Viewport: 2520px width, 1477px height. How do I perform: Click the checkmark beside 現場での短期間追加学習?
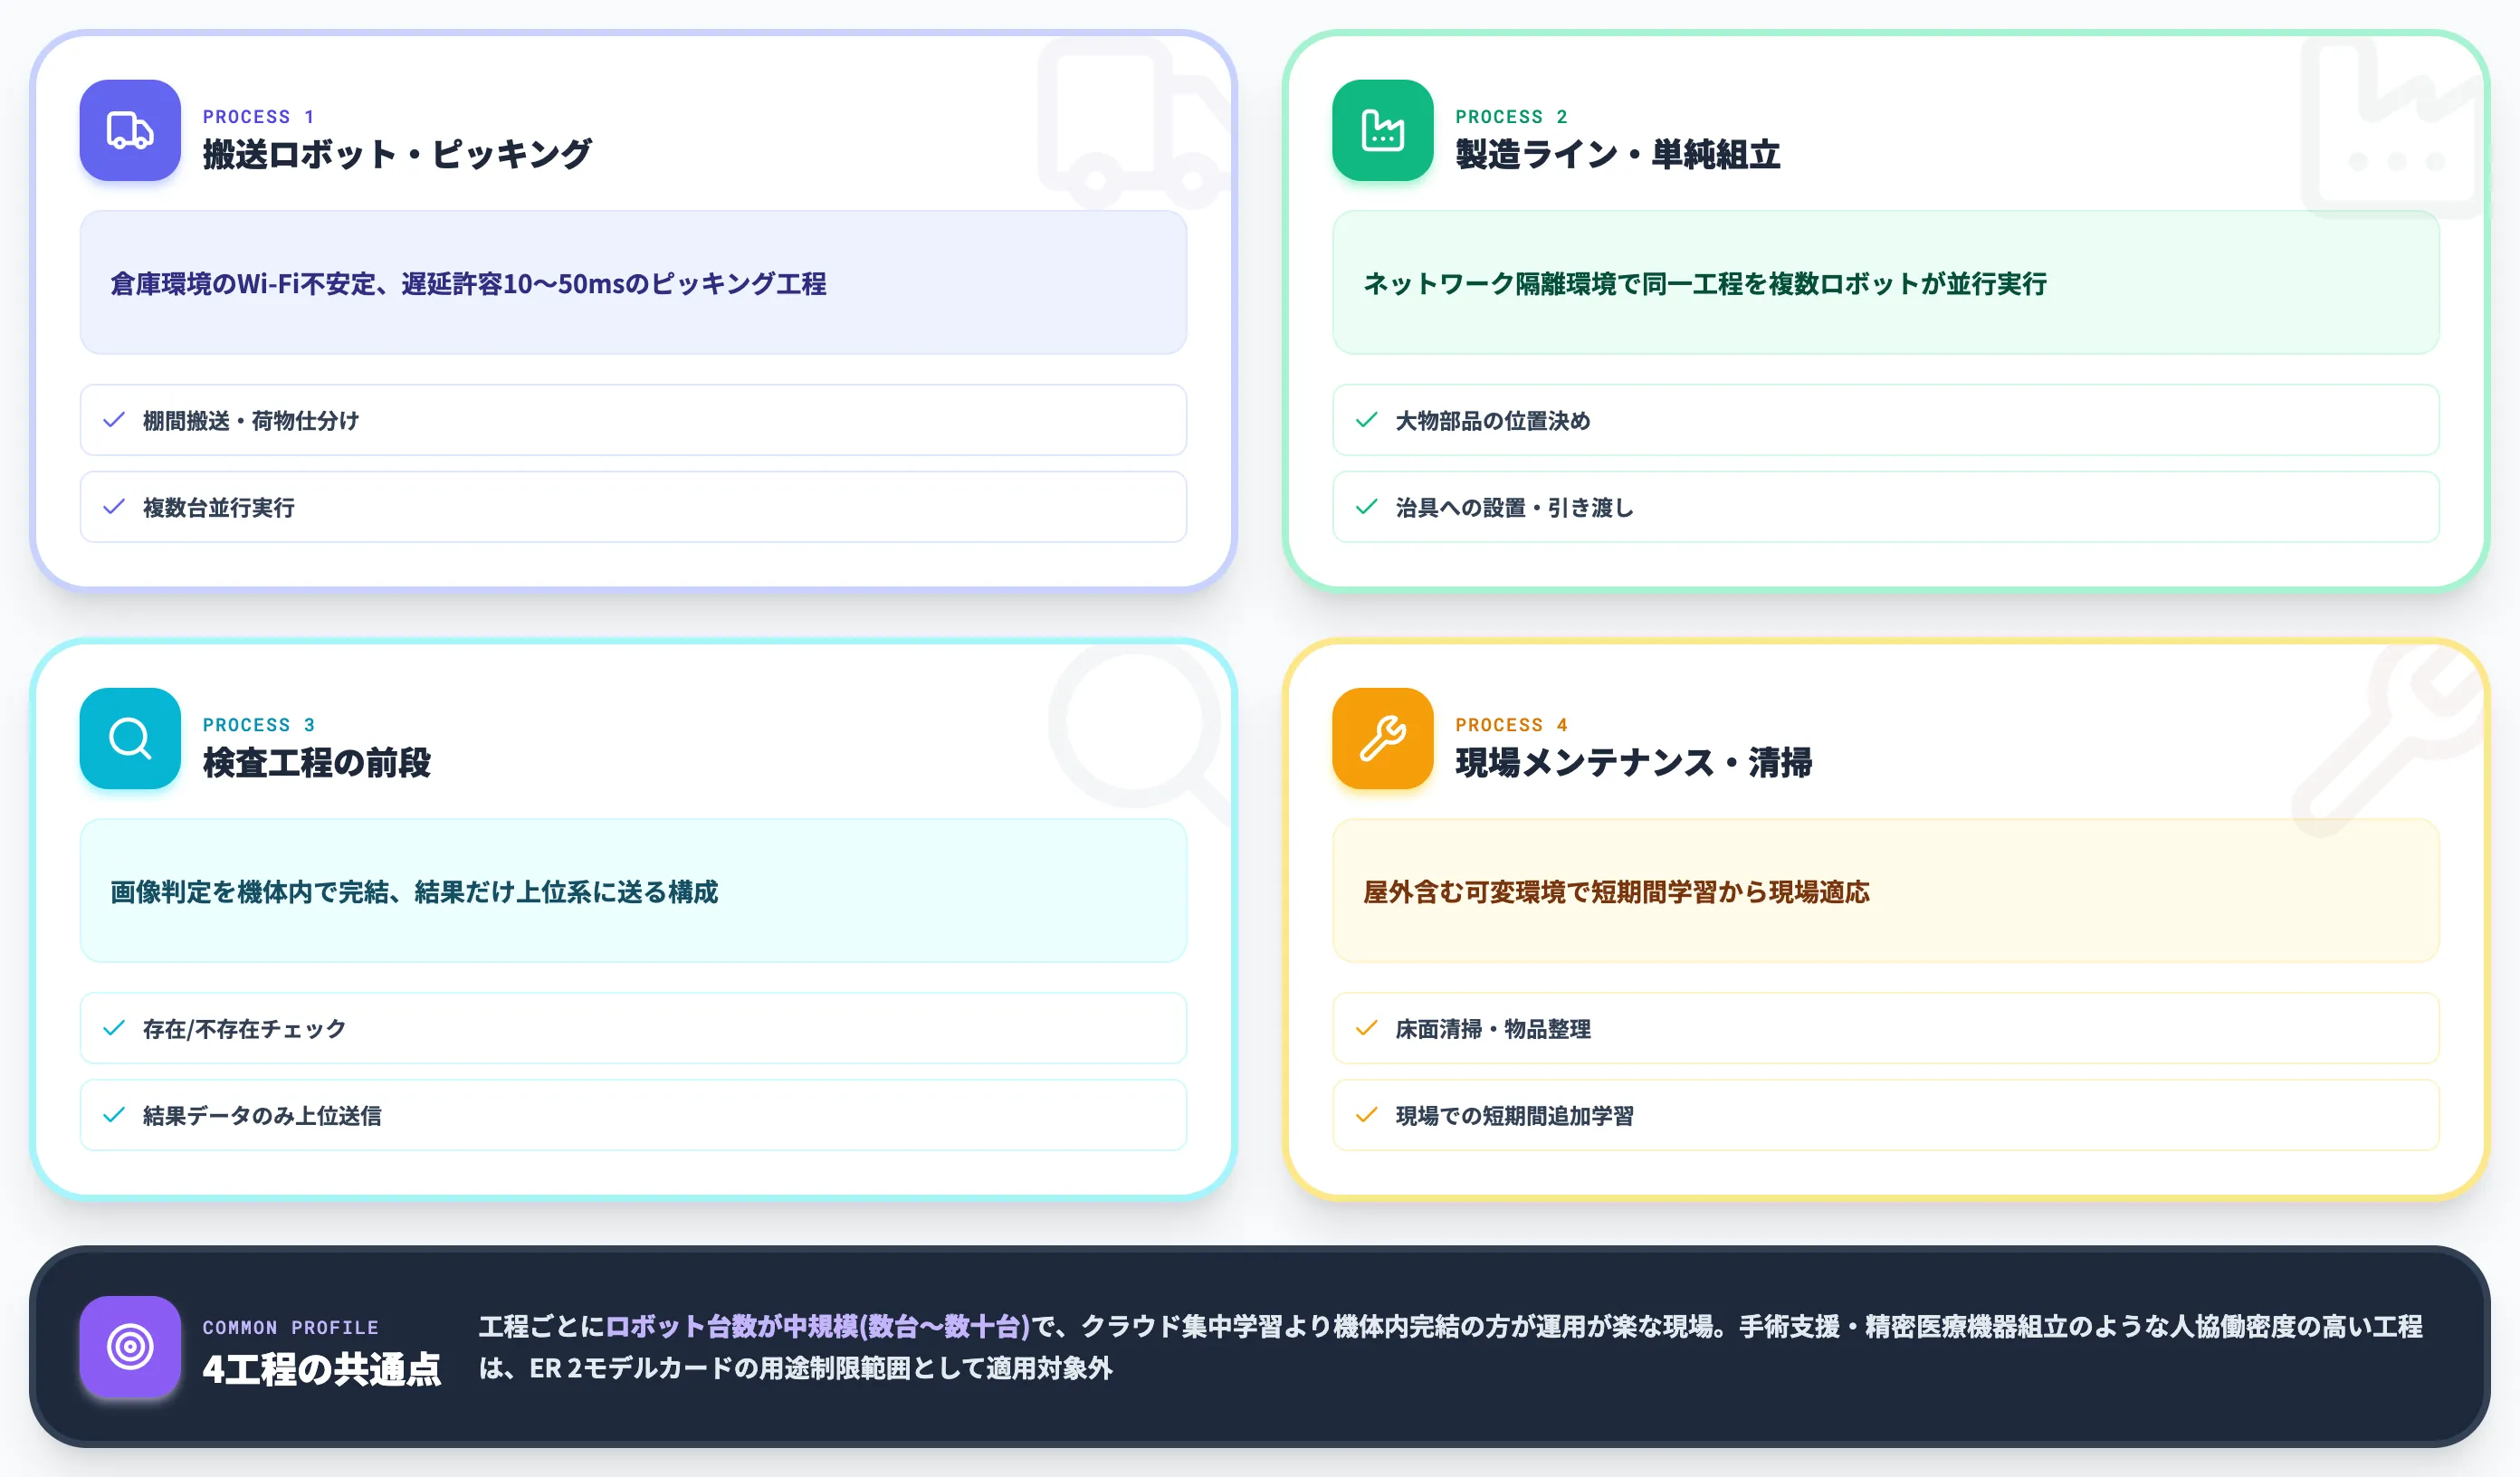pyautogui.click(x=1366, y=1115)
